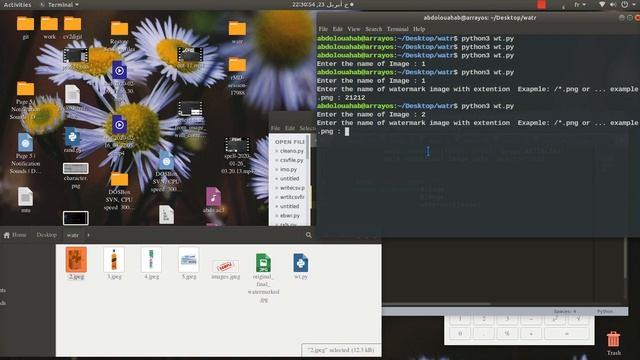Screen dimensions: 640x360
Task: Switch to csvfile.py in editor open files
Action: [x=291, y=160]
